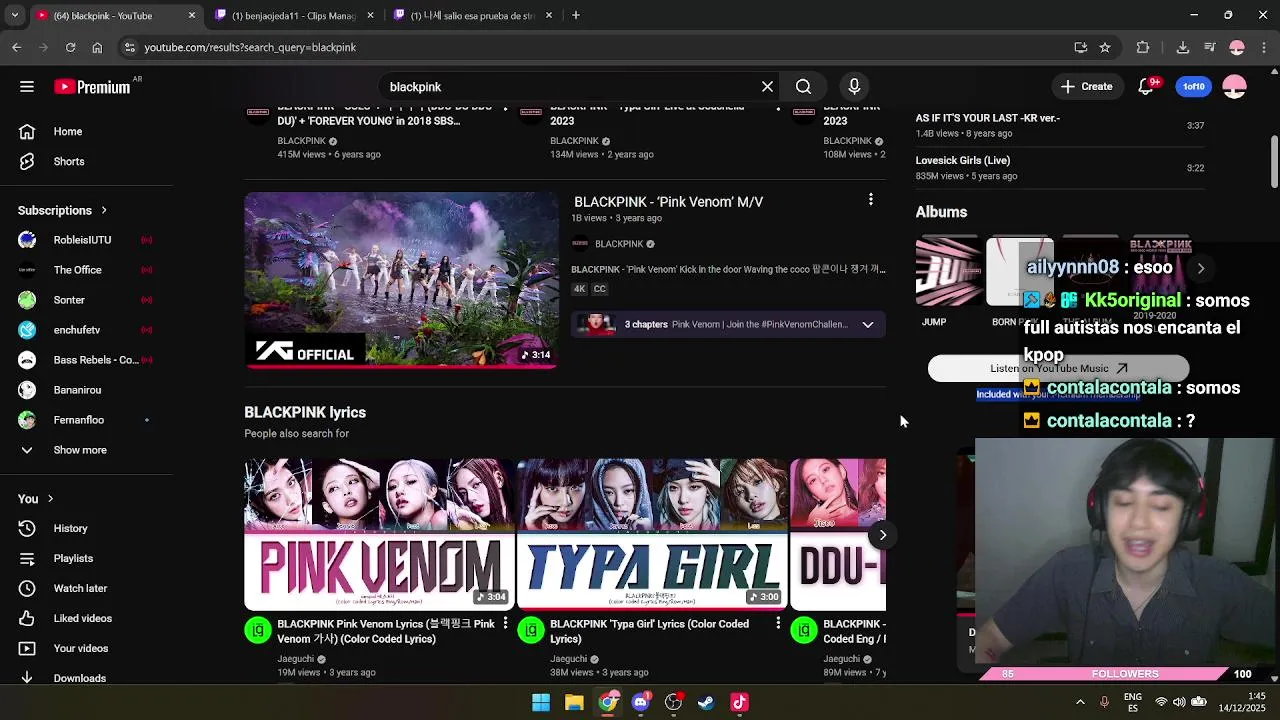Open BLACKPINK channel under Pink Venom video

point(618,244)
